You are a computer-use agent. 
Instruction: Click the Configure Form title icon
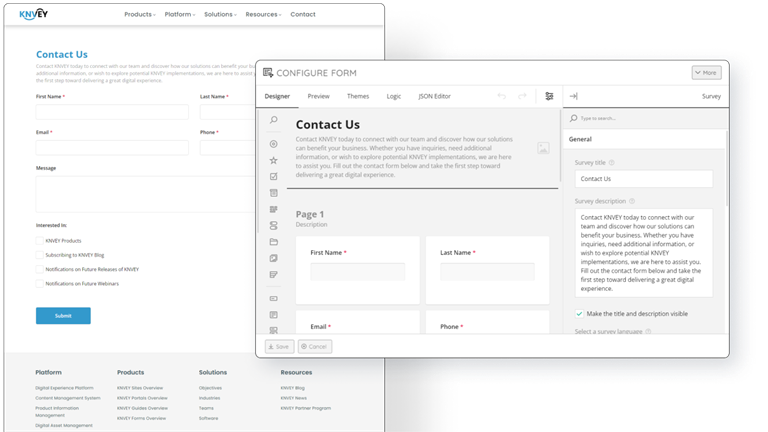(x=268, y=73)
